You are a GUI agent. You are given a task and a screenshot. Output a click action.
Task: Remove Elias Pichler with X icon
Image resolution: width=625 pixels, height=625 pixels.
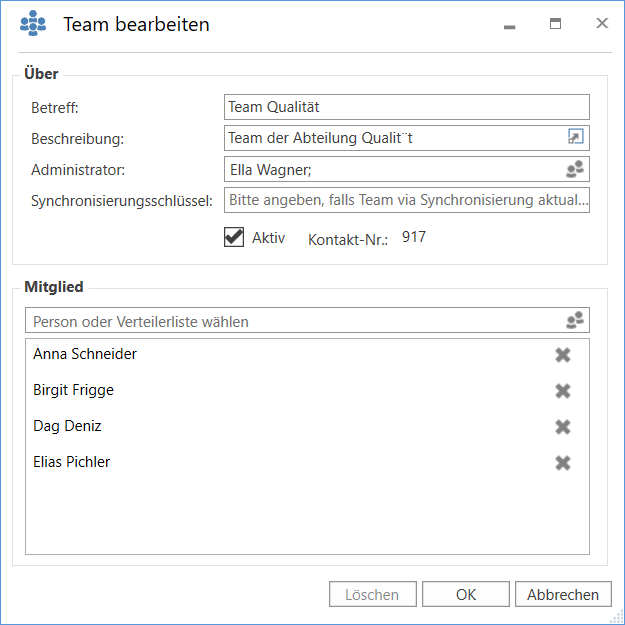click(x=563, y=463)
